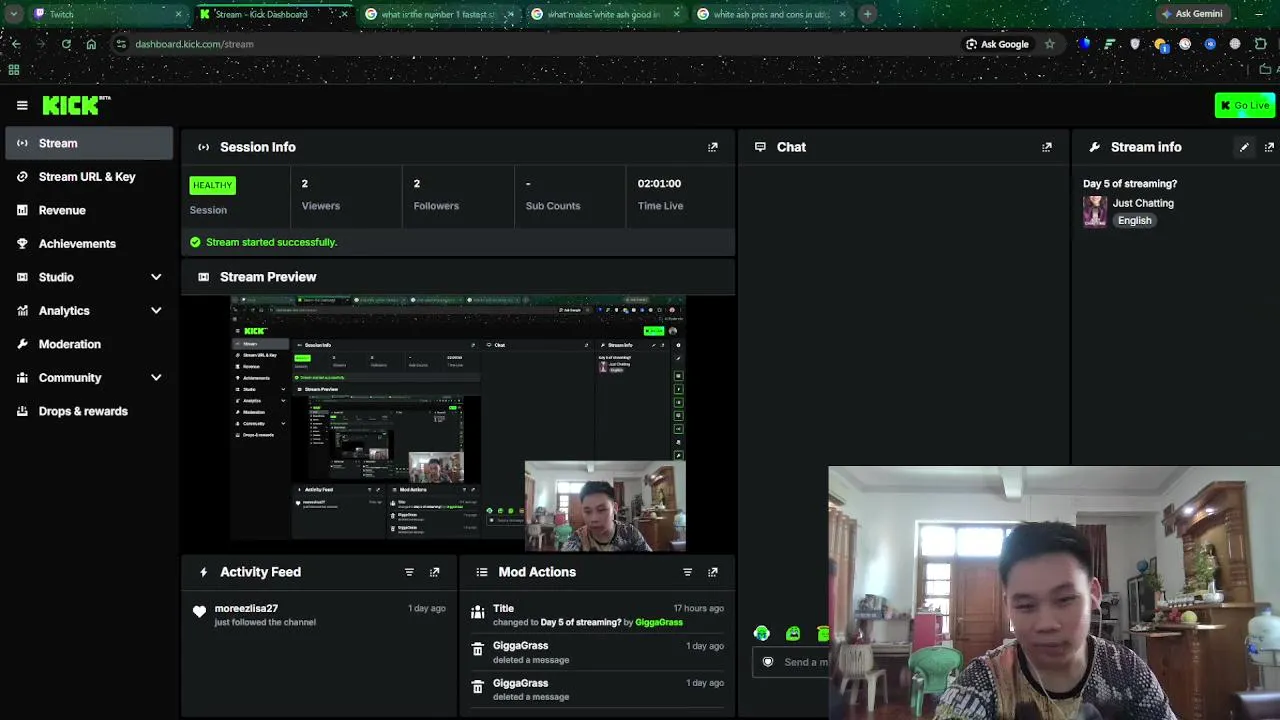
Task: Click the Sub Counts label
Action: (x=553, y=206)
